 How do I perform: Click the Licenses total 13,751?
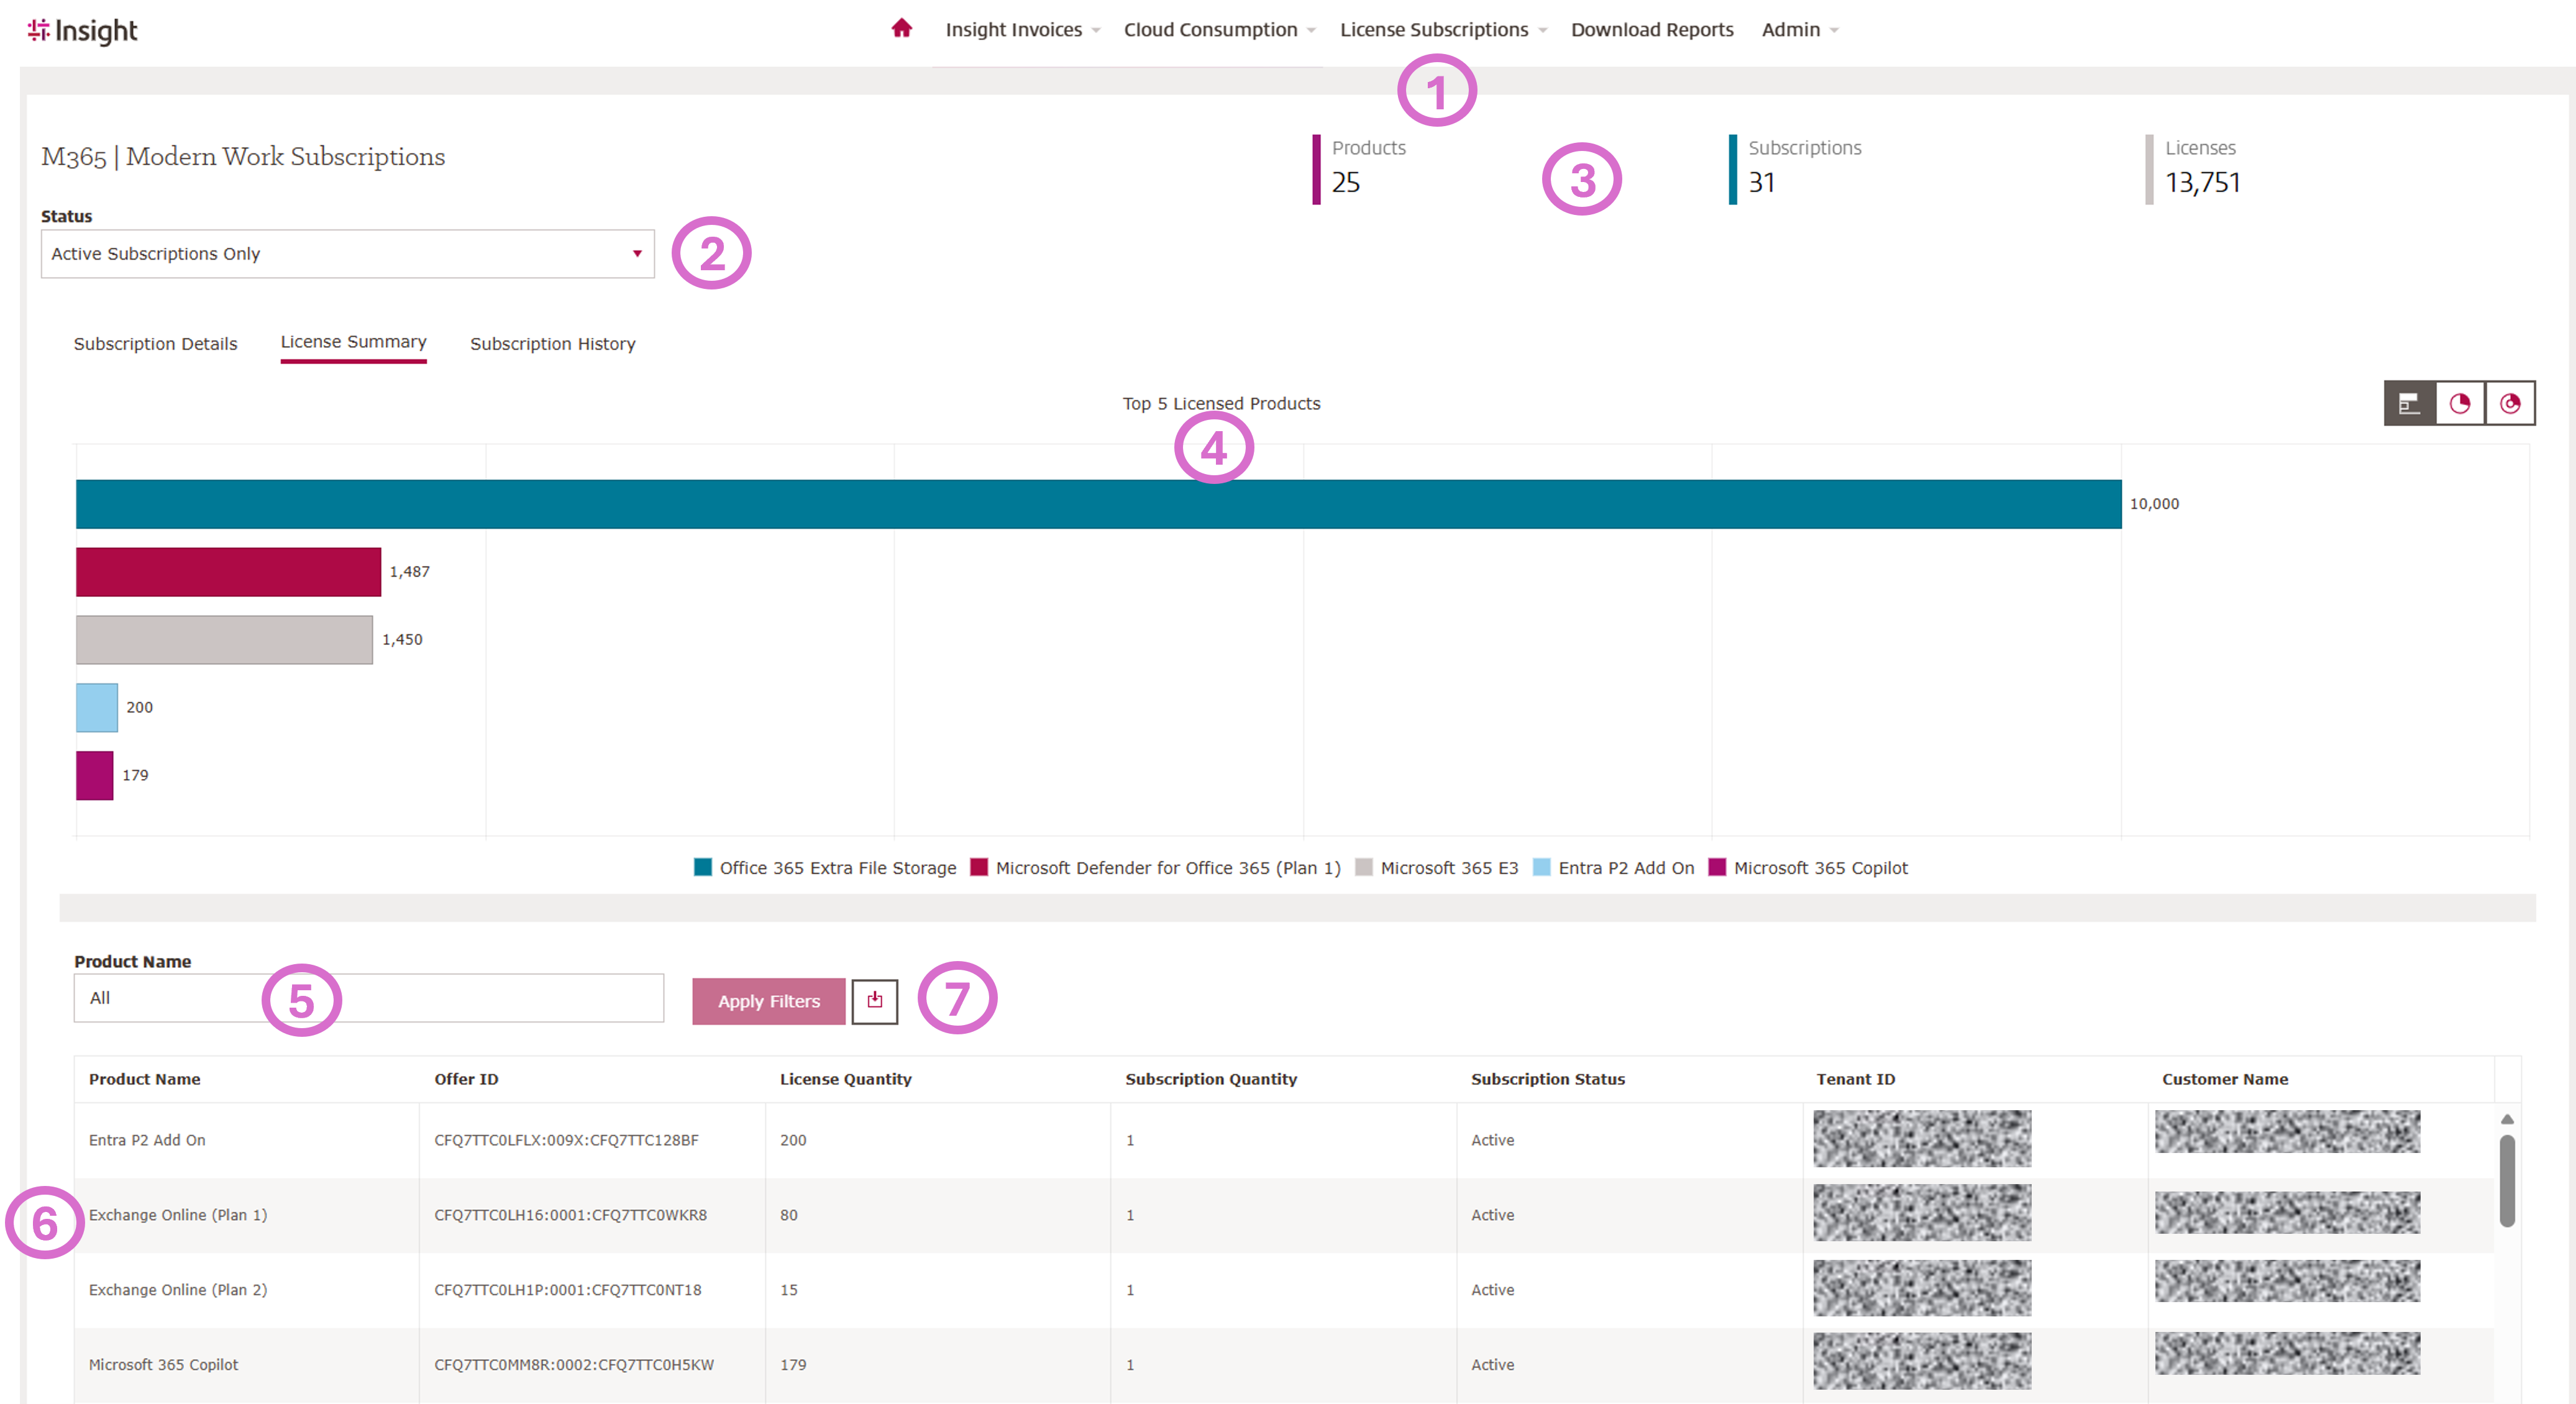click(x=2202, y=182)
